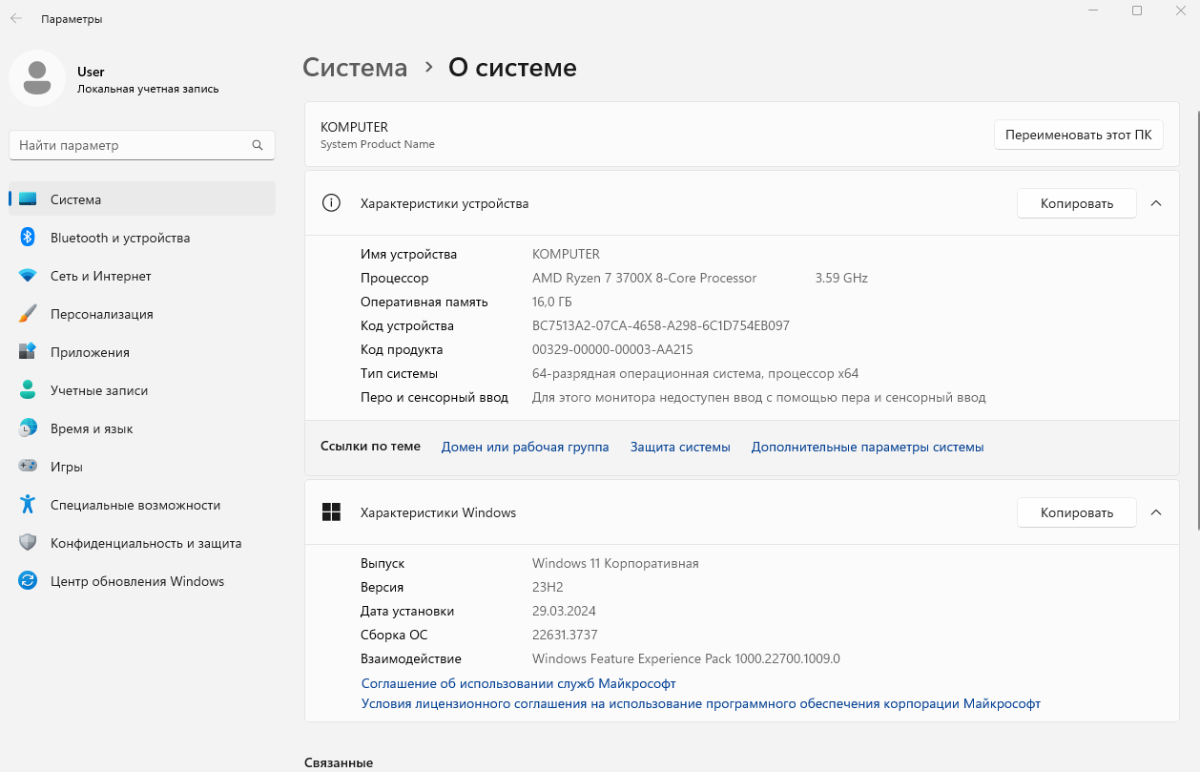1200x772 pixels.
Task: Click edition Windows 11 Корпоративная
Action: tap(615, 563)
